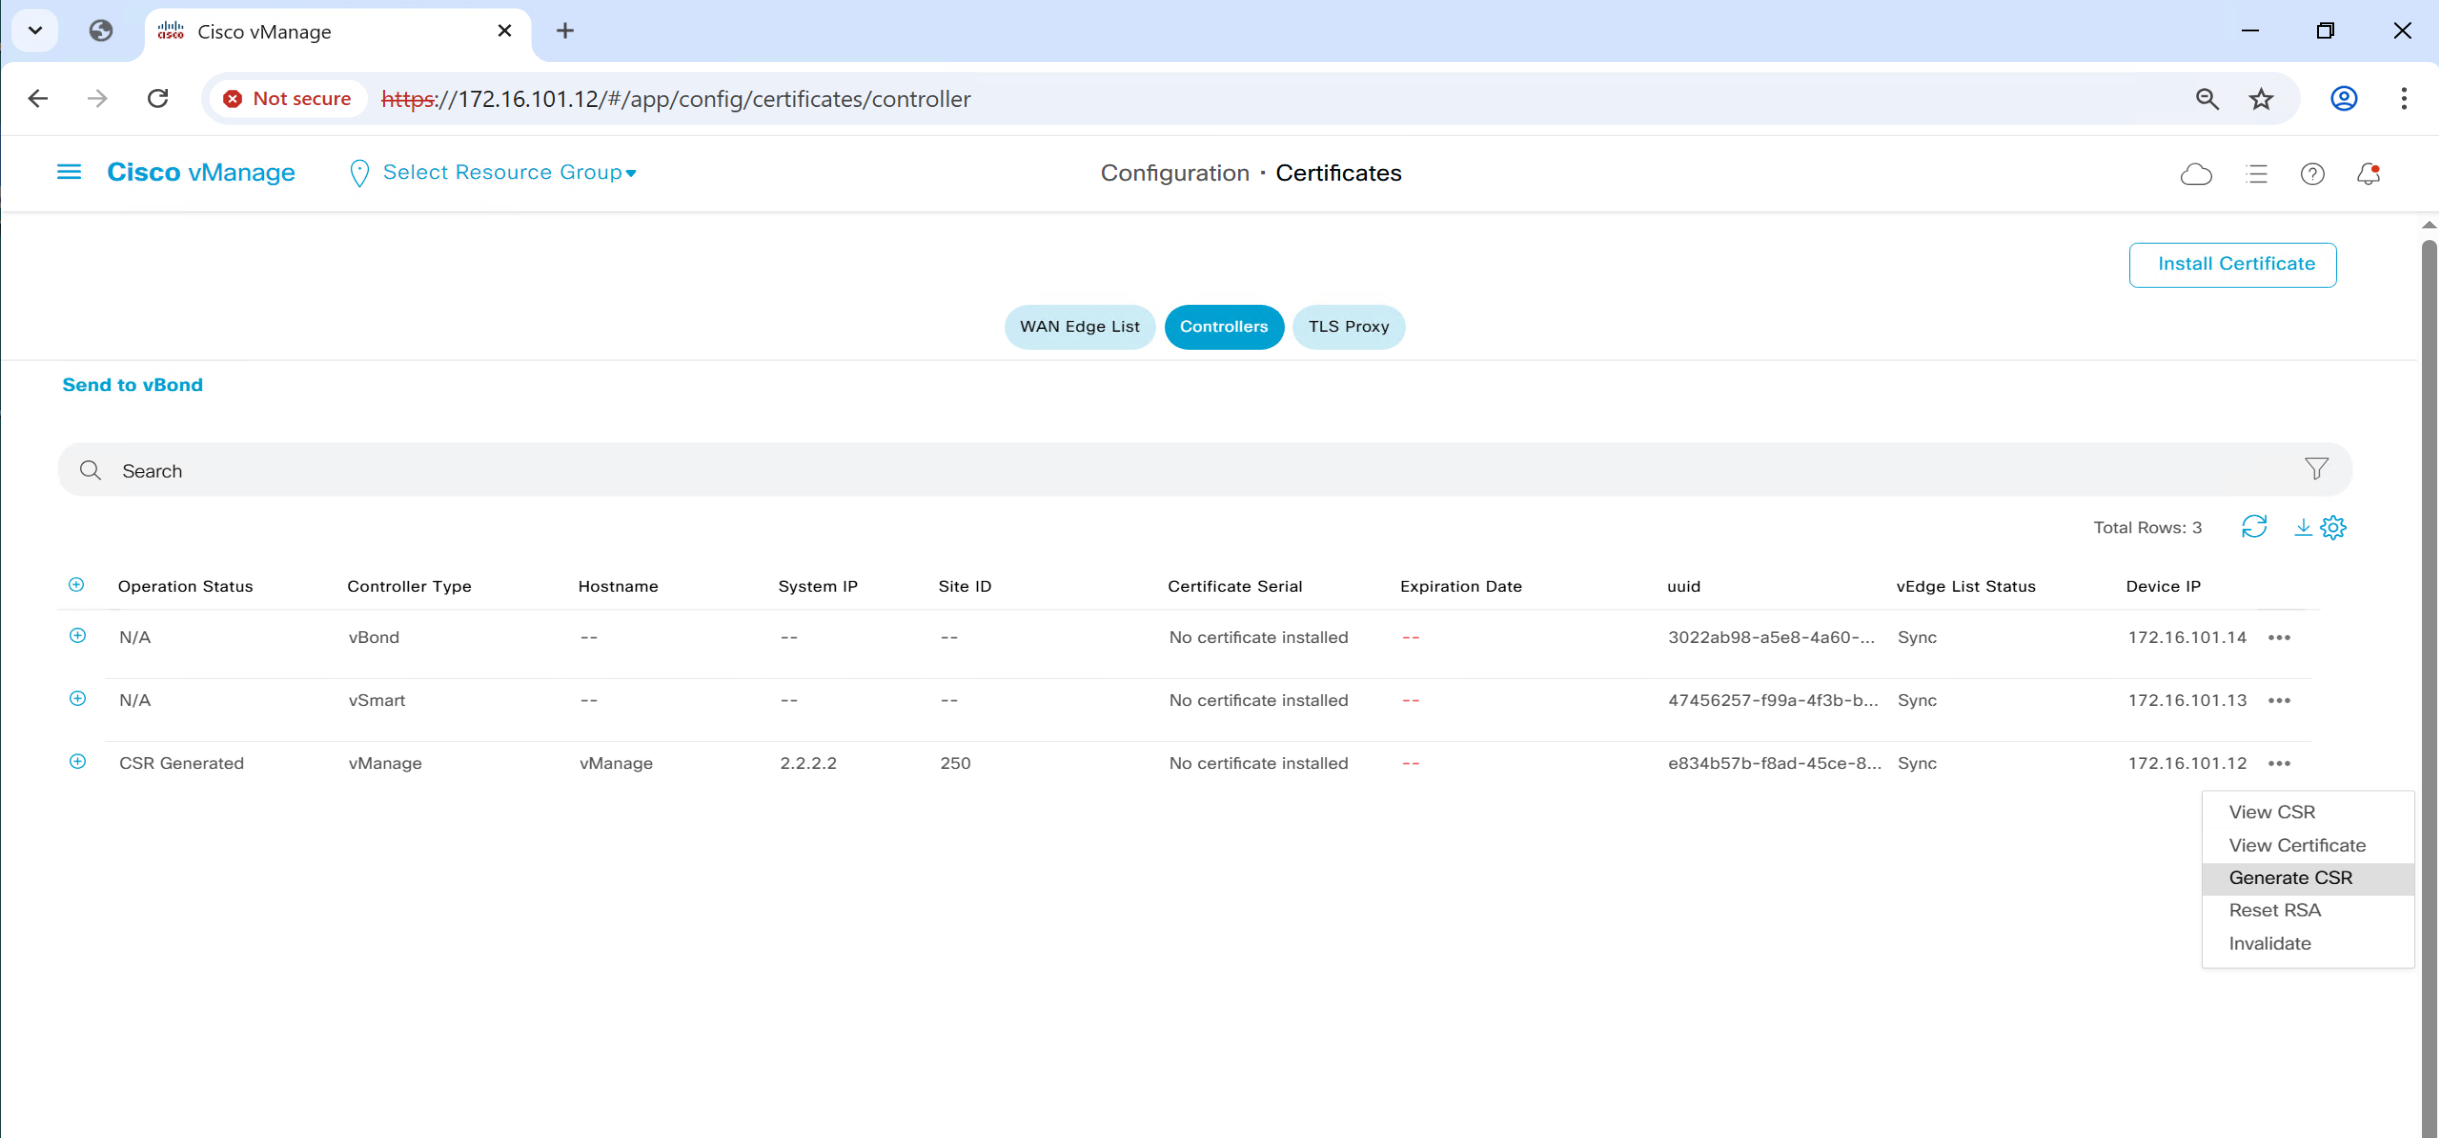Expand the vManage row details
2439x1138 pixels.
pyautogui.click(x=77, y=762)
